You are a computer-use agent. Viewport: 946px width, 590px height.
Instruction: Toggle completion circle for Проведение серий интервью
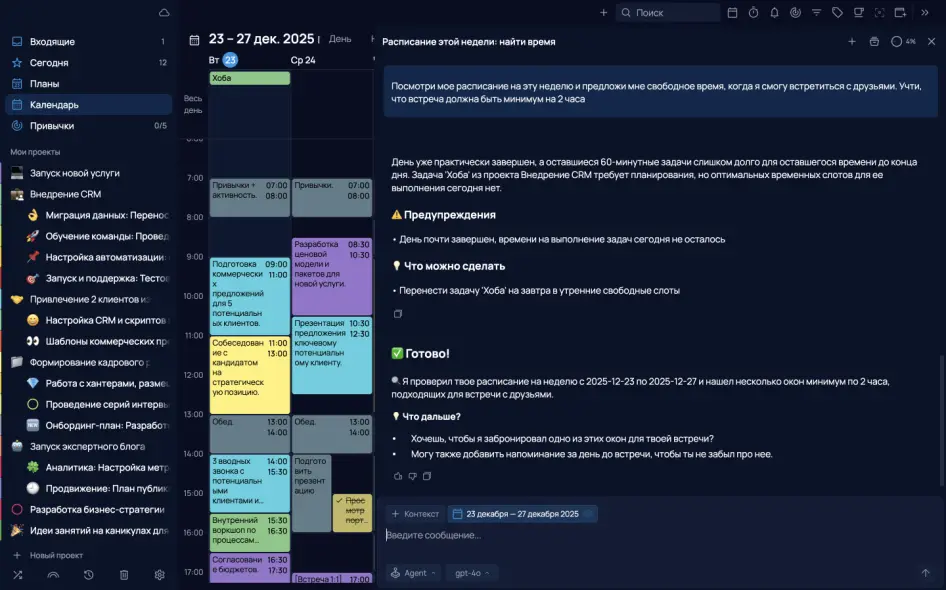pos(32,404)
